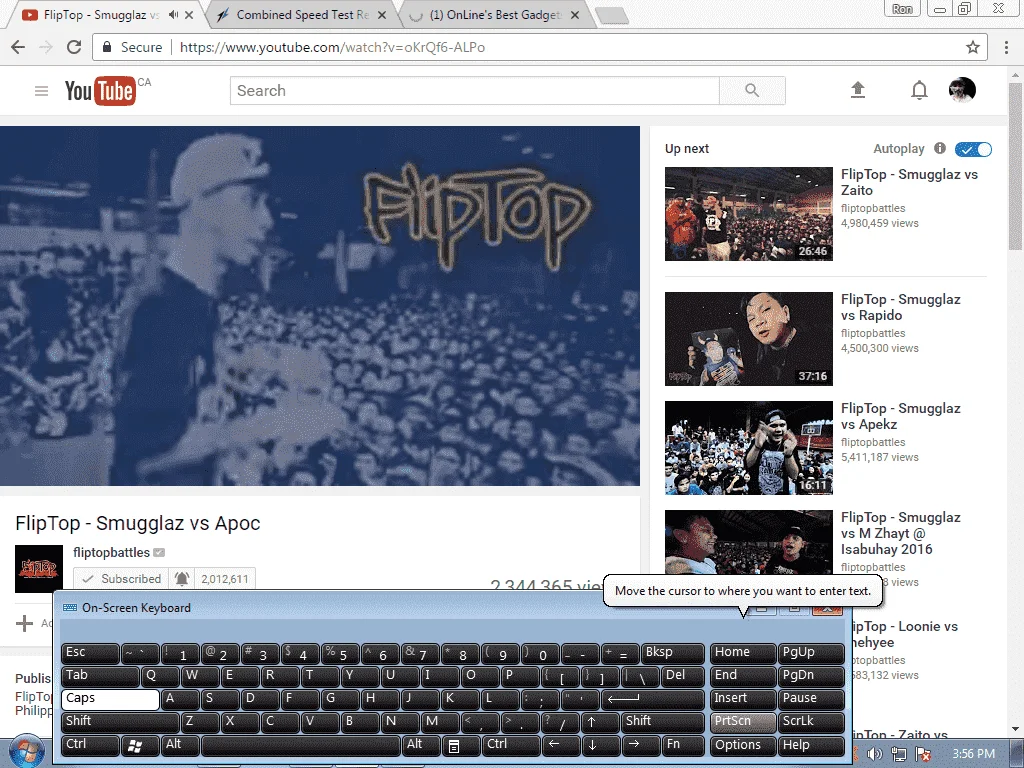
Task: Click the left Shift key
Action: 120,722
